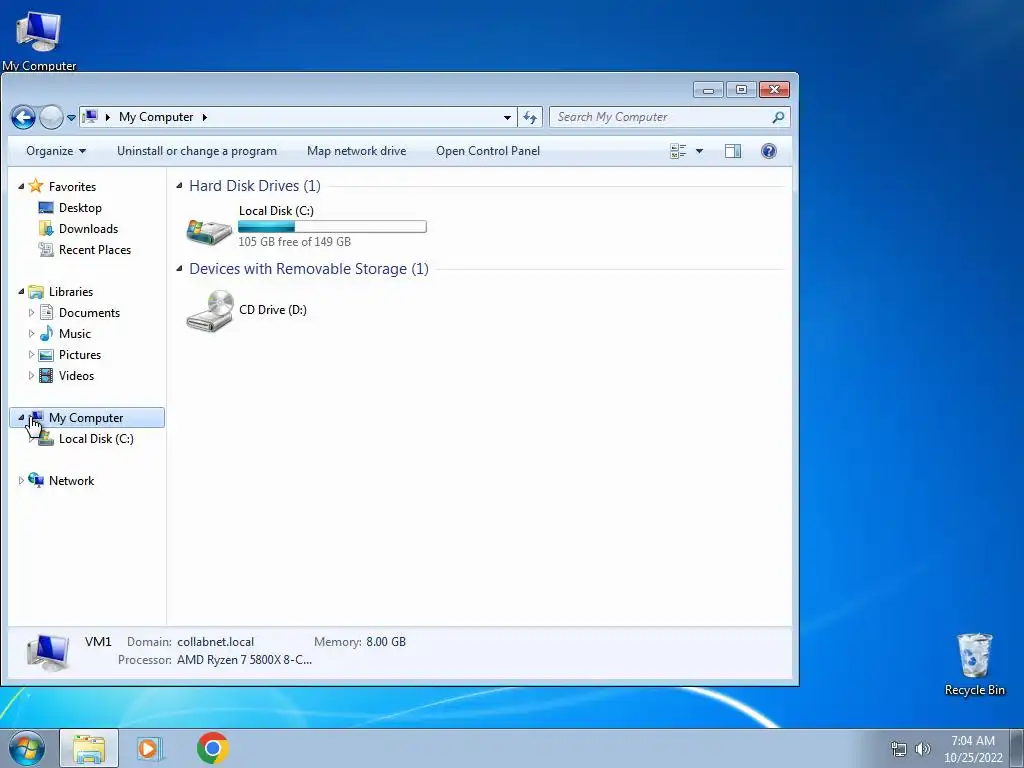Image resolution: width=1024 pixels, height=768 pixels.
Task: Click My Computer in the address bar path
Action: [x=156, y=117]
